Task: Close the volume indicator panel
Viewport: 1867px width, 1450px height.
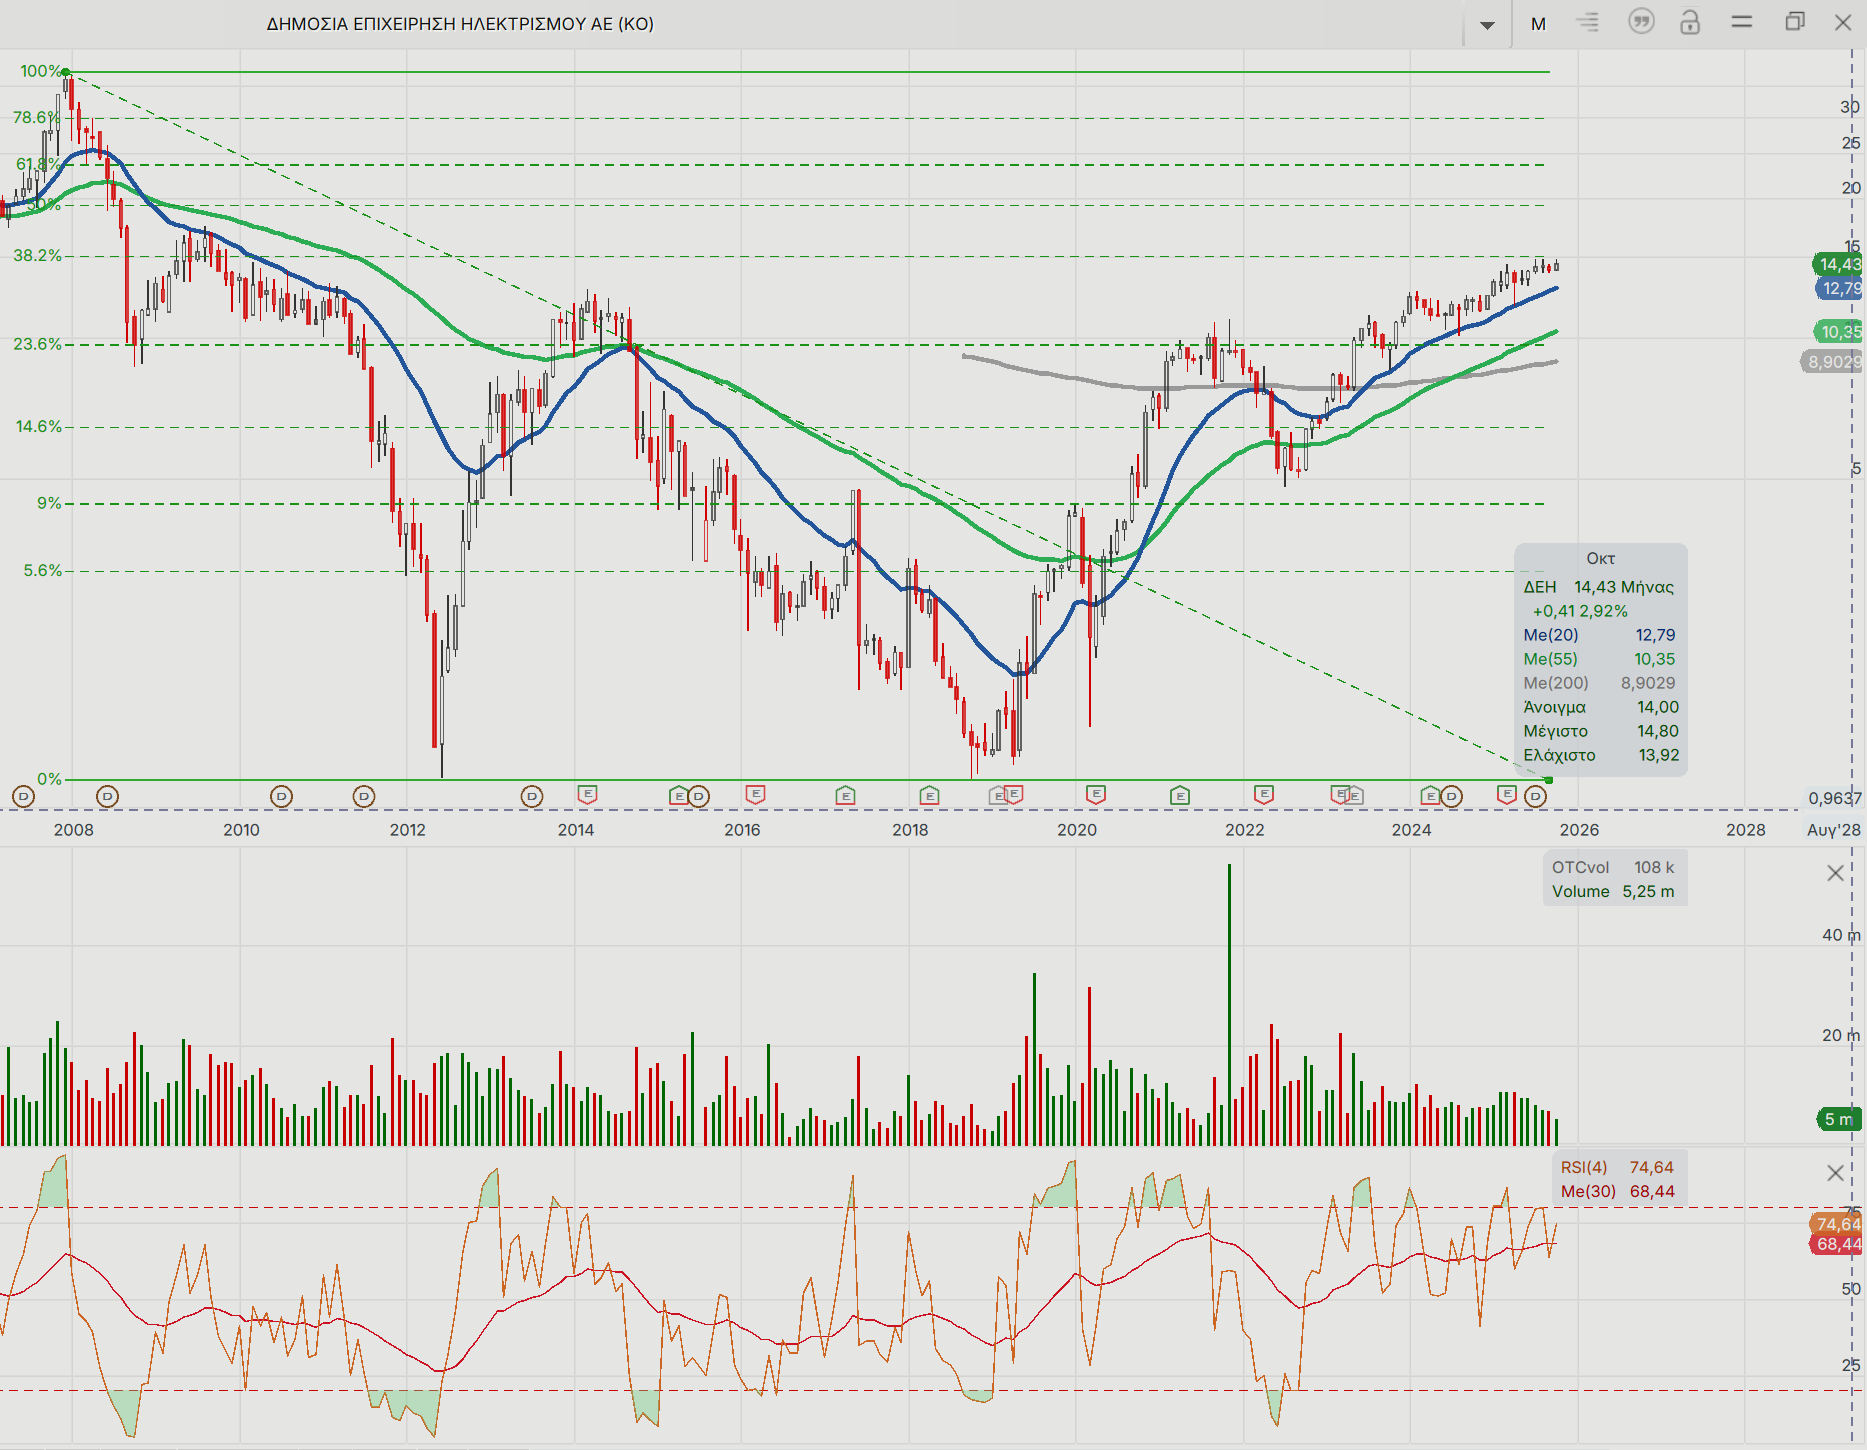Action: pyautogui.click(x=1835, y=873)
